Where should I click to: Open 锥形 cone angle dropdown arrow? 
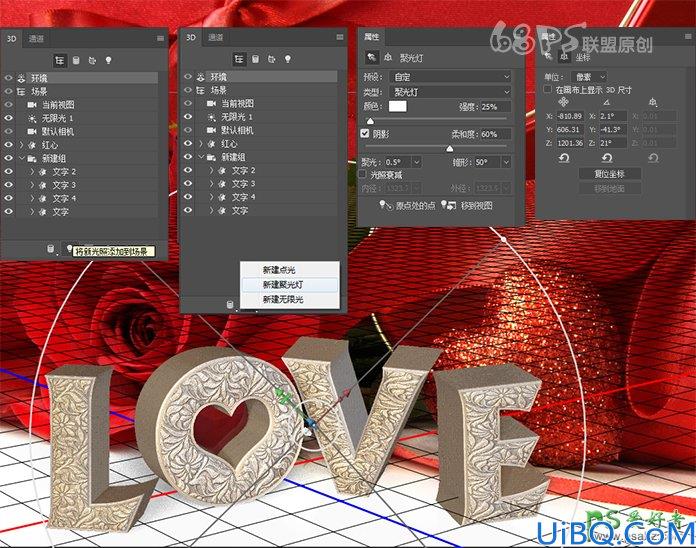coord(506,162)
